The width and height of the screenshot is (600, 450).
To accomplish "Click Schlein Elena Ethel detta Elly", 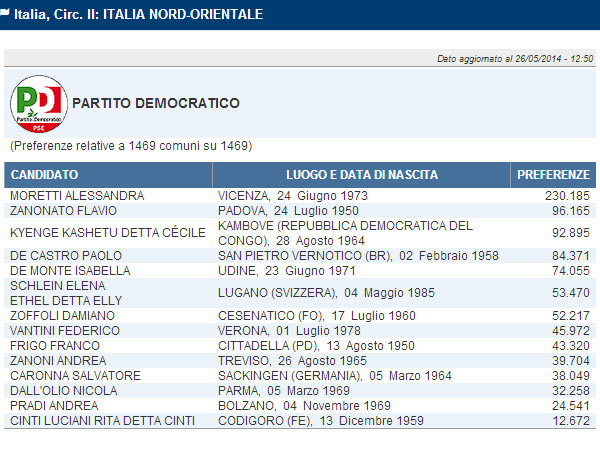I will pyautogui.click(x=65, y=293).
